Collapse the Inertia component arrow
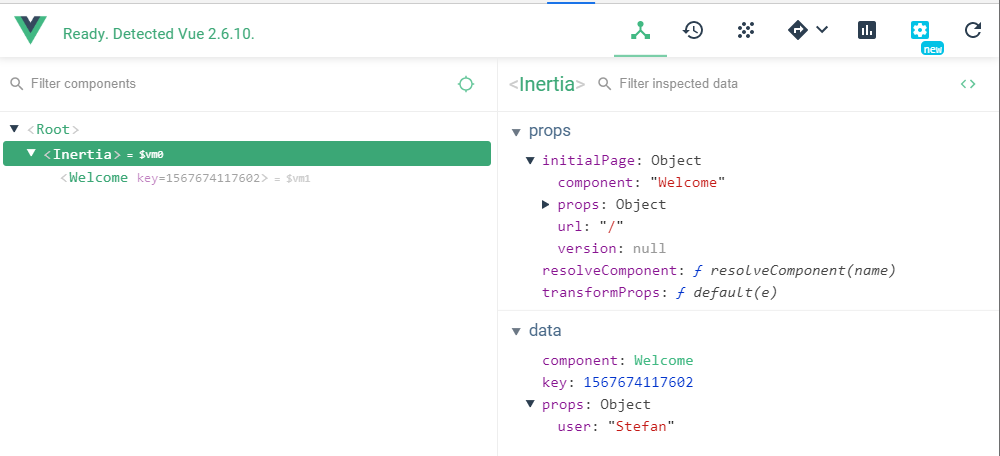 click(31, 153)
